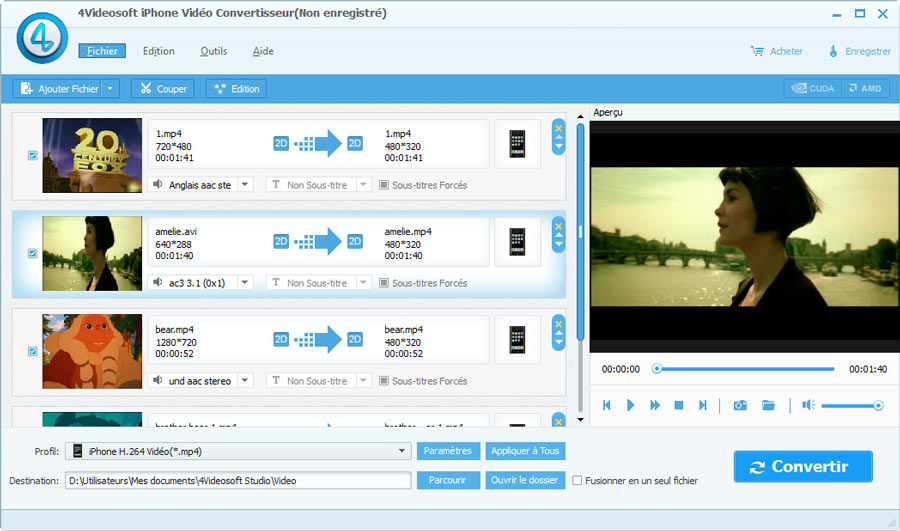Expand the Ajouter Fichier dropdown arrow

110,89
